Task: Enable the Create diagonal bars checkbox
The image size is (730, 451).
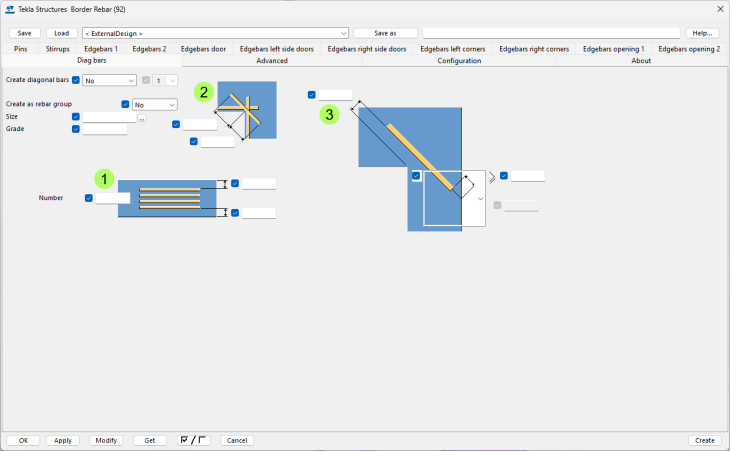Action: pos(76,80)
